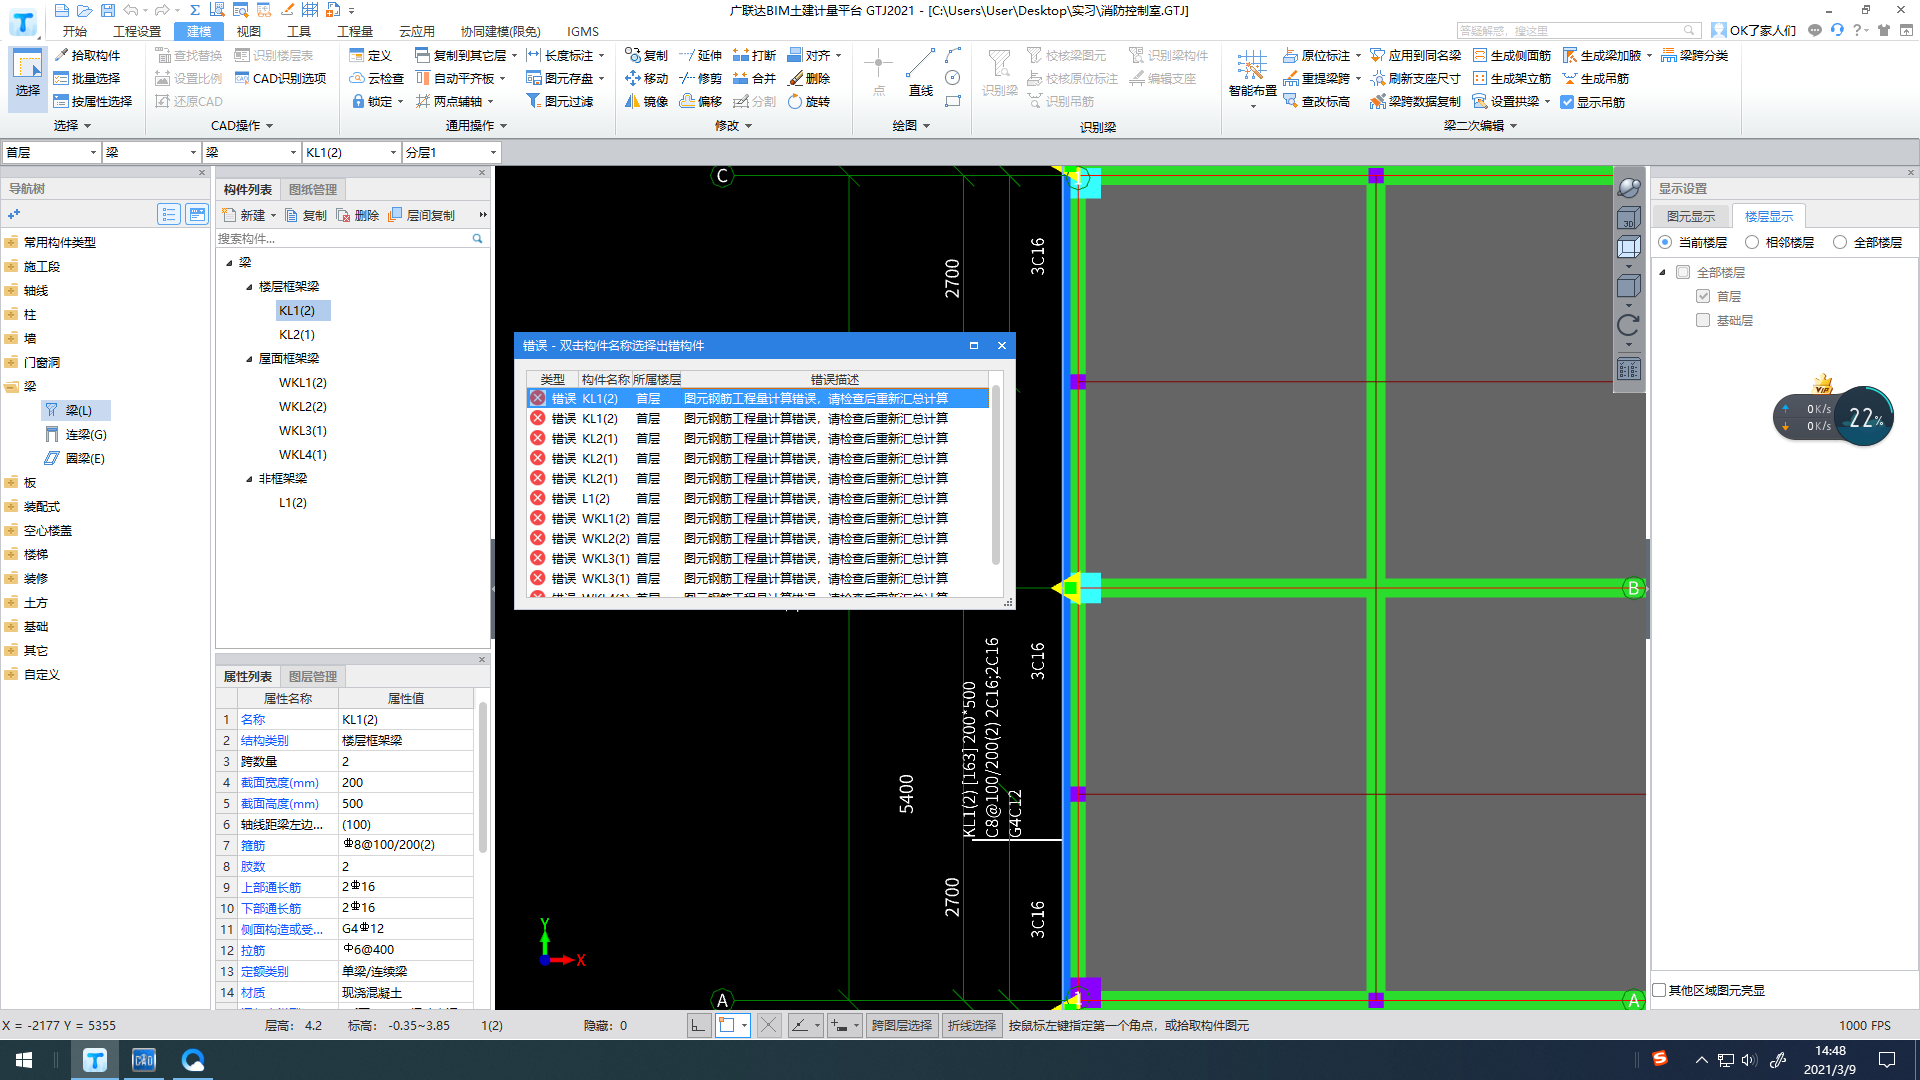Toggle 跨图层选择 status bar option
Screen dimensions: 1920x1080
click(901, 1025)
